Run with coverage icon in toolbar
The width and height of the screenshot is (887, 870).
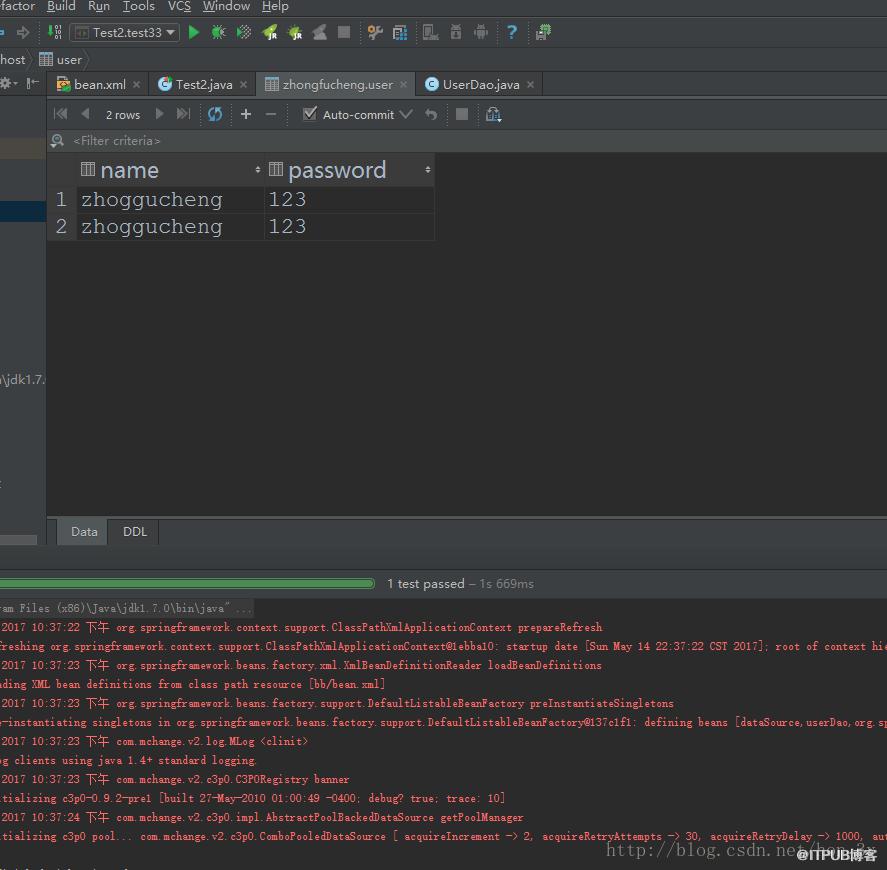click(x=244, y=32)
